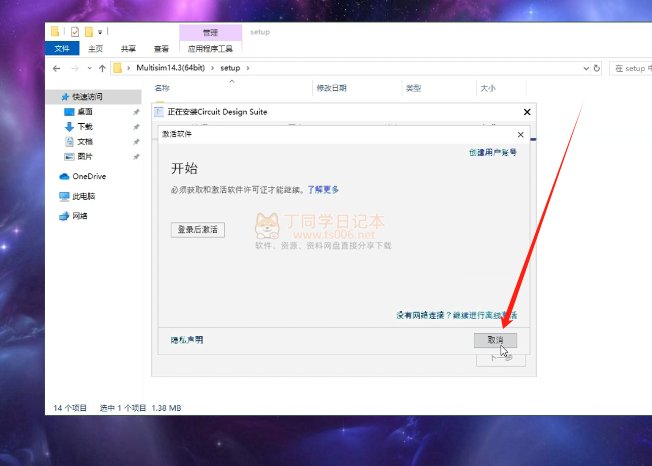Click the 取消 button in activation dialog

[x=495, y=340]
